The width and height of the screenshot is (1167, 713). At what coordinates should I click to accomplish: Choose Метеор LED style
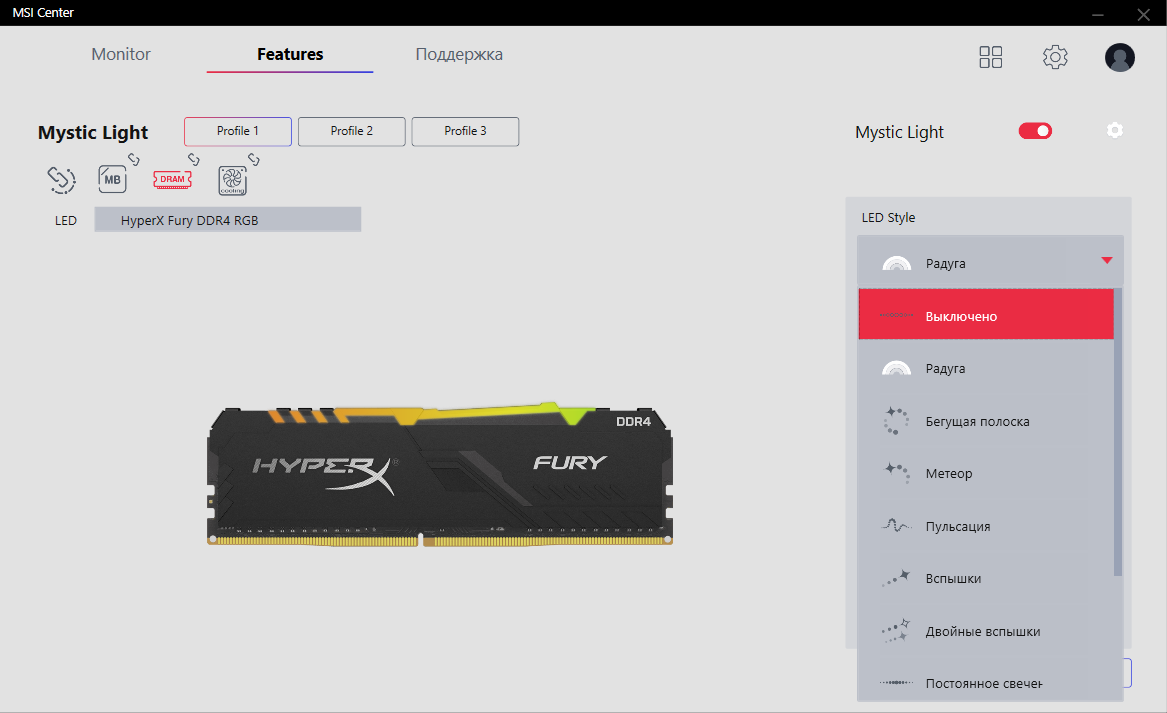point(985,473)
